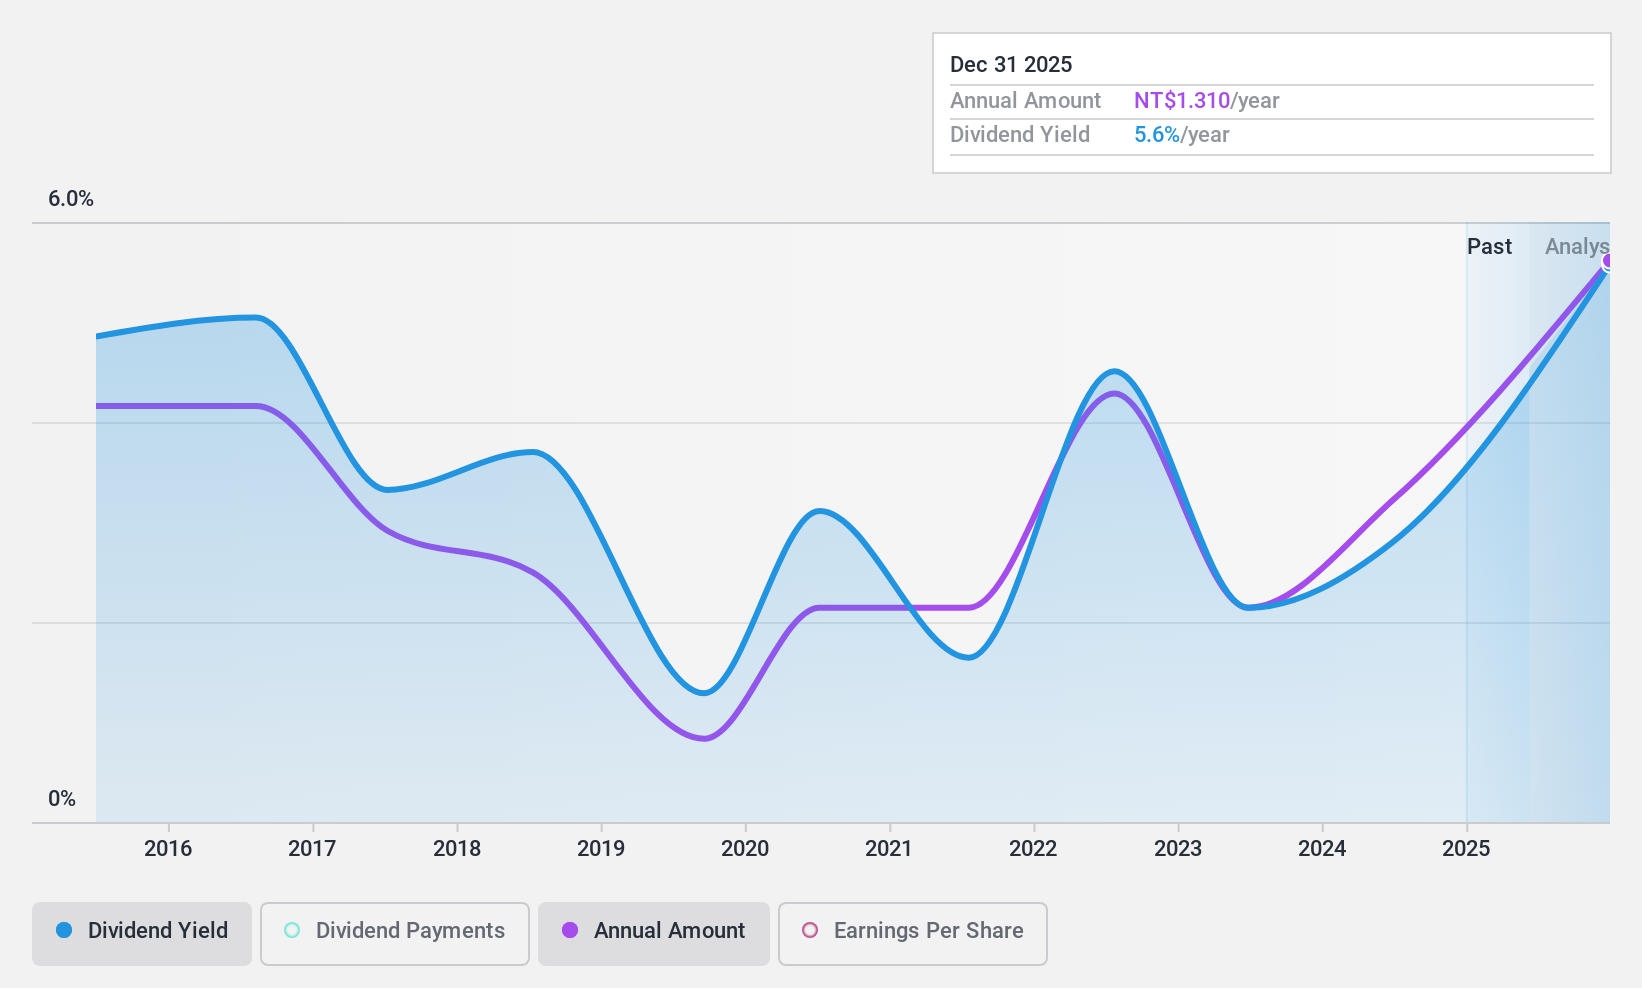Screen dimensions: 1642x988
Task: Select the Past region label
Action: coord(1489,246)
